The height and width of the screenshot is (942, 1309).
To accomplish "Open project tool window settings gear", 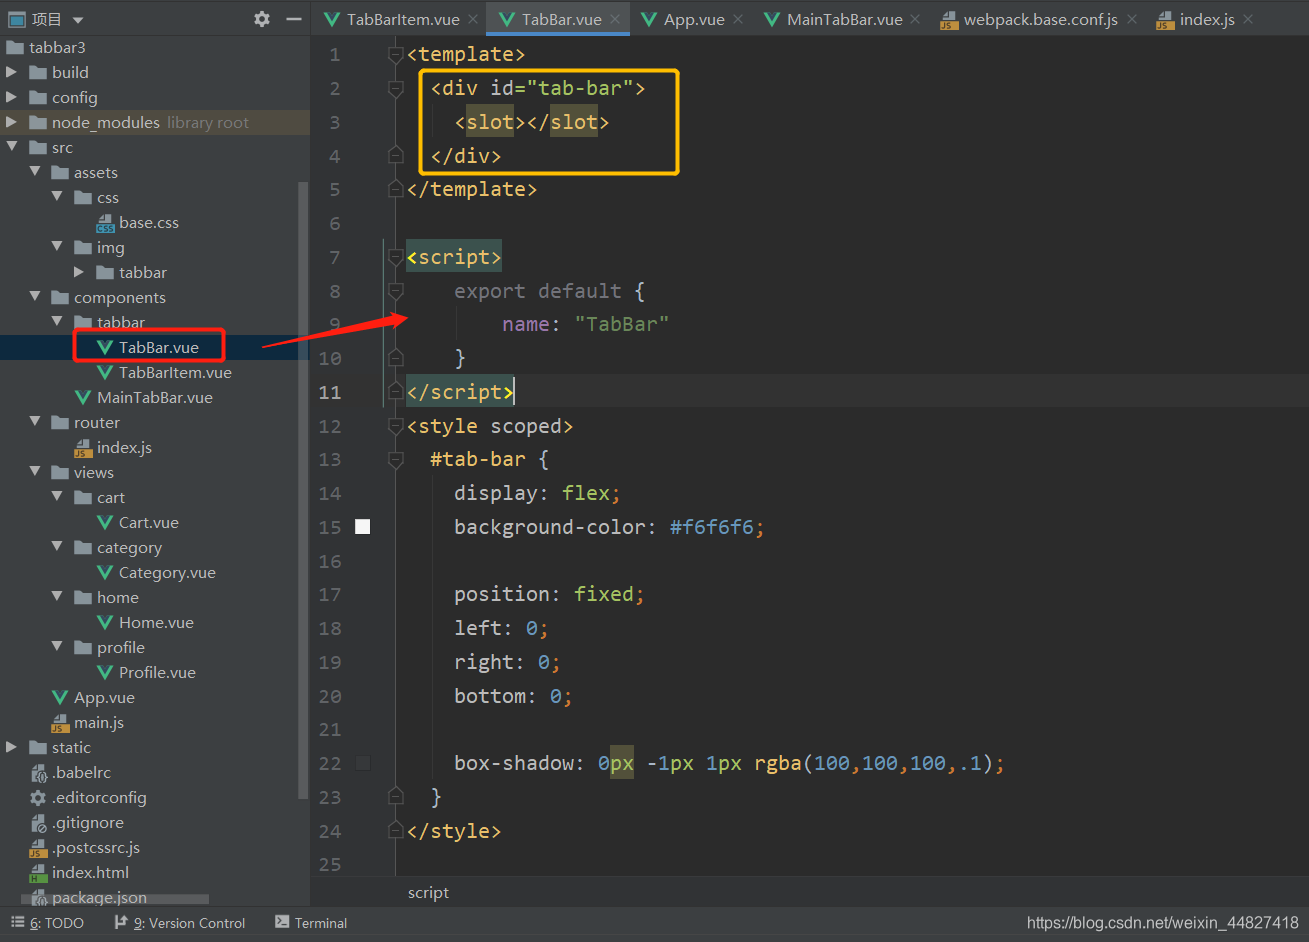I will tap(262, 19).
